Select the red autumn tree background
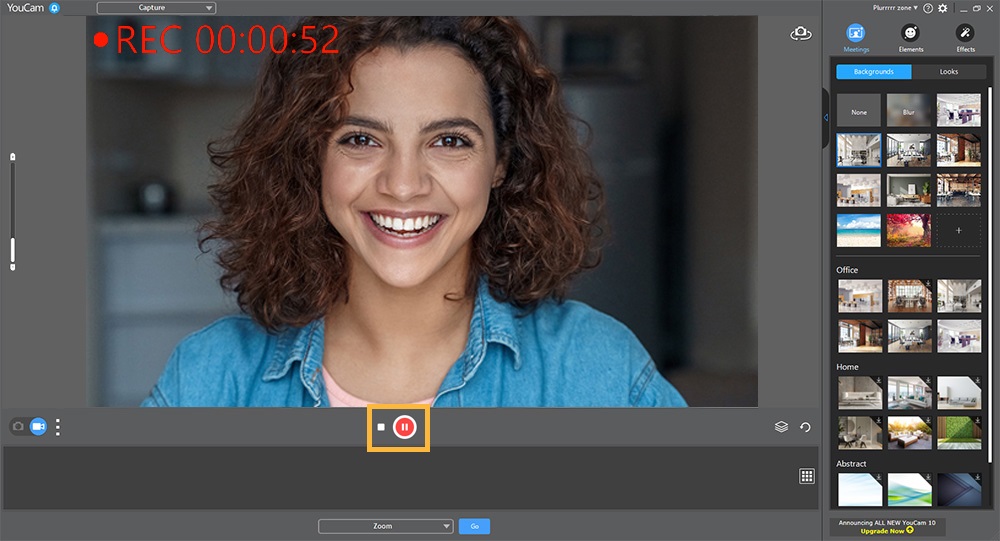Image resolution: width=1000 pixels, height=541 pixels. tap(909, 230)
